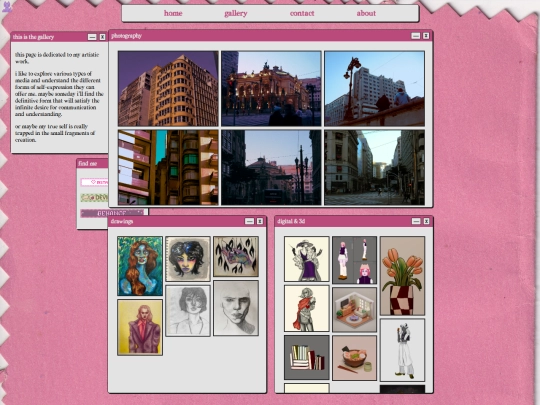Minimize the drawings window

click(x=249, y=221)
